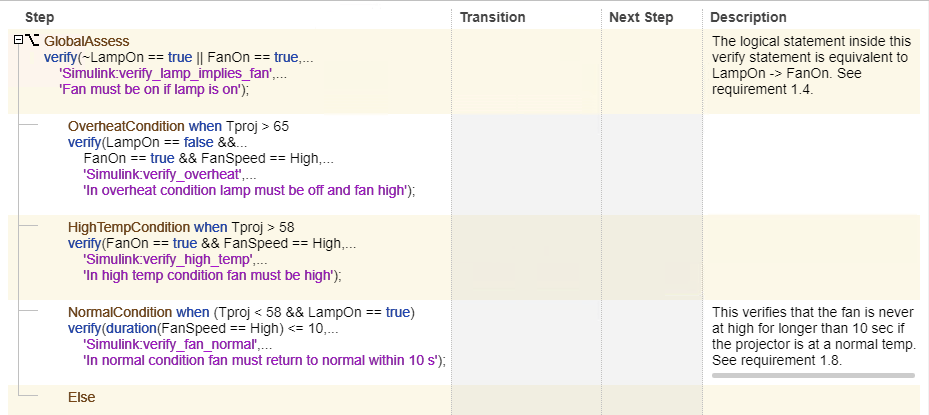Click the when-decomposition icon beside GlobalAssess
Viewport: 929px width, 415px height.
[x=32, y=41]
